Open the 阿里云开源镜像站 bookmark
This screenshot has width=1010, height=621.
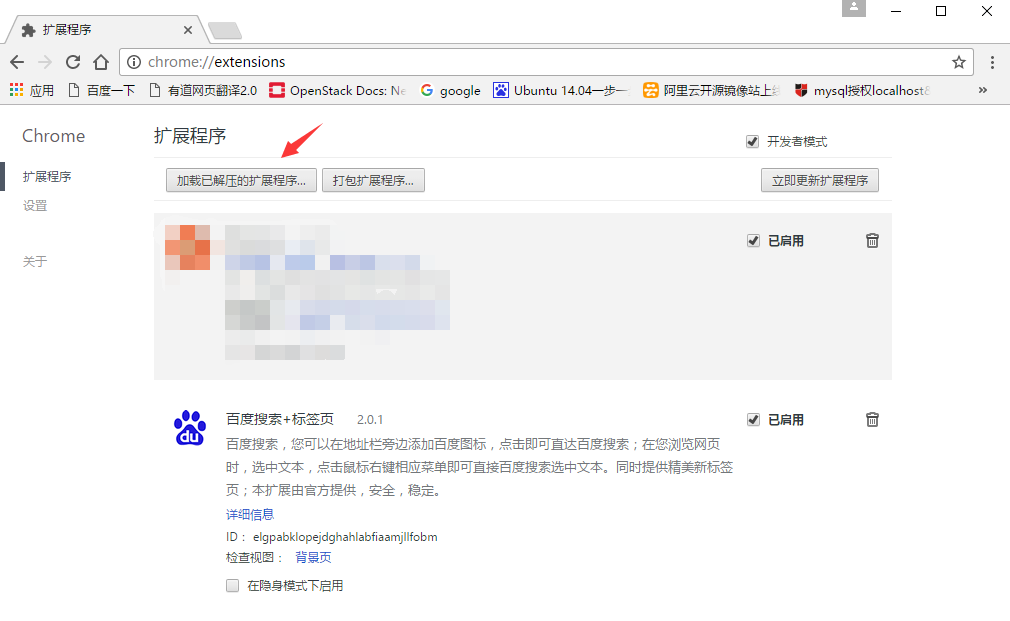point(712,90)
